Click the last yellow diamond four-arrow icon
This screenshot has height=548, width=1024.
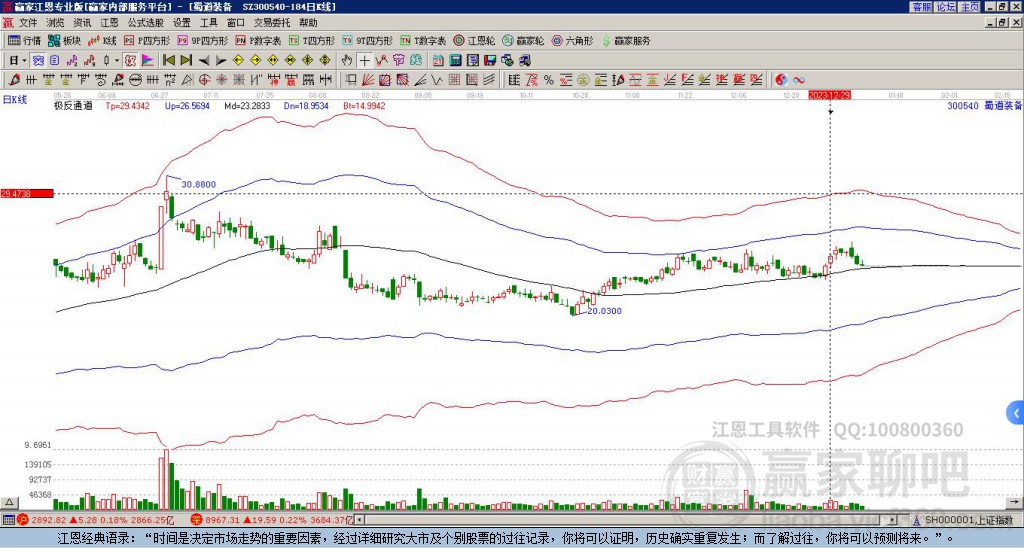pyautogui.click(x=325, y=60)
